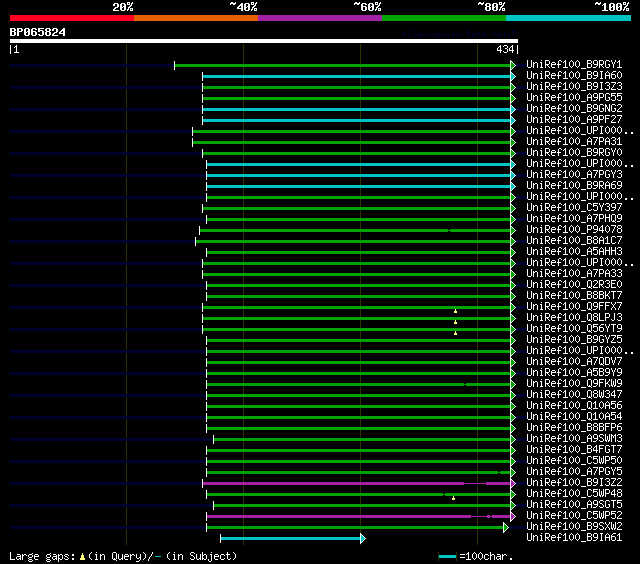This screenshot has height=564, width=640.
Task: Click the yellow gap marker on C5WP48 alignment
Action: pyautogui.click(x=453, y=497)
